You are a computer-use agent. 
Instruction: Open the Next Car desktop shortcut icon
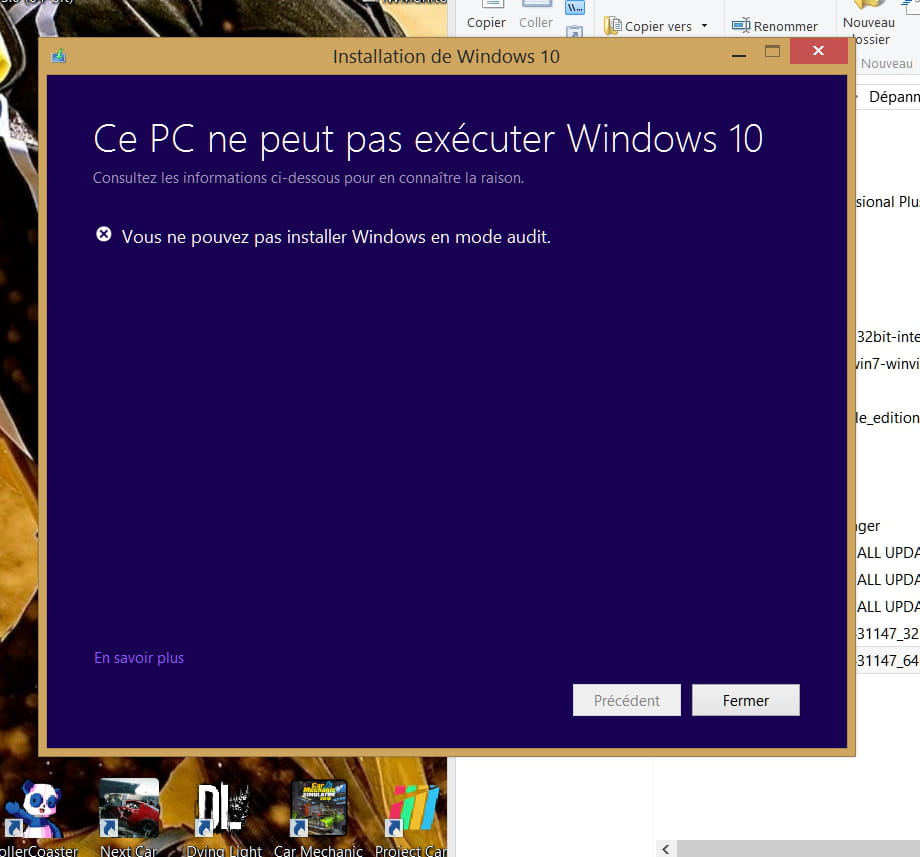click(129, 808)
